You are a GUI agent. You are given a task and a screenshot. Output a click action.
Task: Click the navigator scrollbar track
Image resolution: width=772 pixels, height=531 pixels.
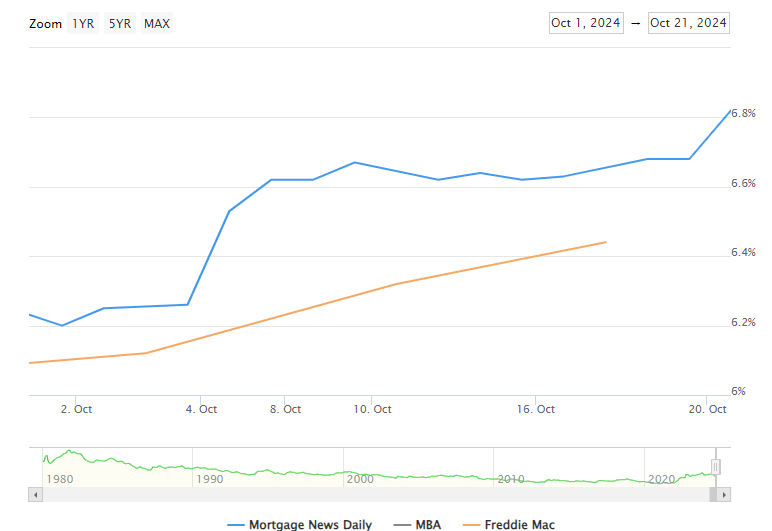point(380,494)
